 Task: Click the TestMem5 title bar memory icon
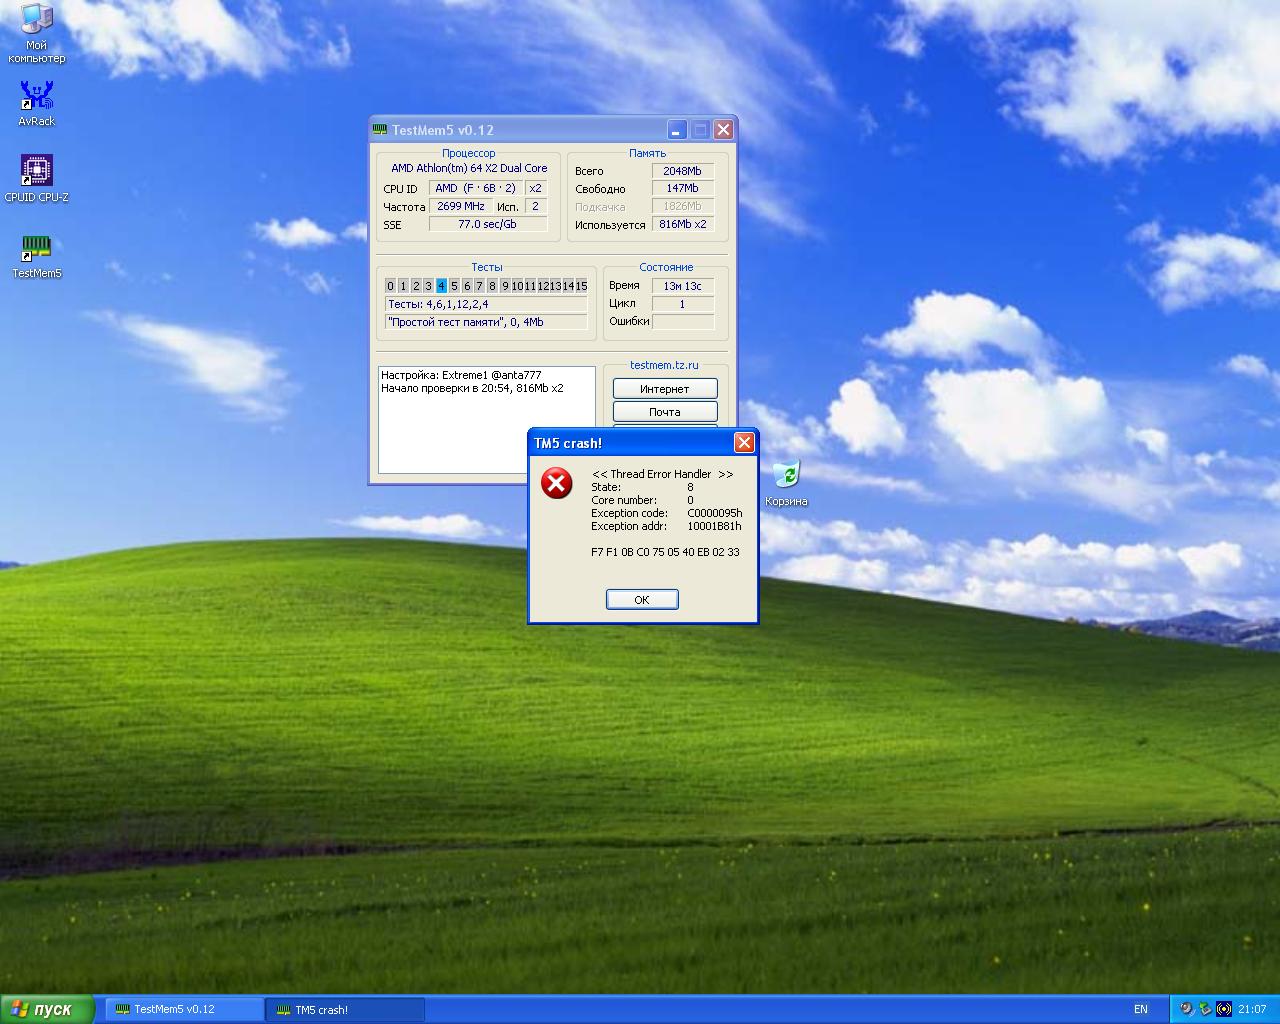pyautogui.click(x=380, y=130)
